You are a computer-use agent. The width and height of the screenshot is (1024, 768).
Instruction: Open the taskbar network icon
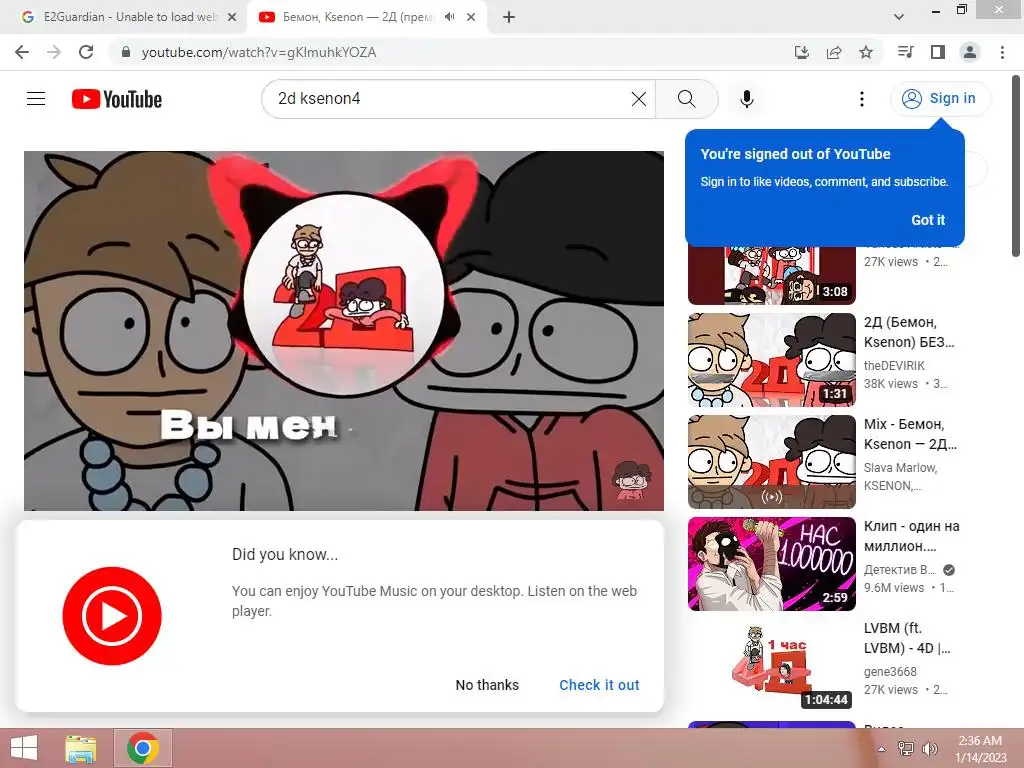(x=906, y=748)
